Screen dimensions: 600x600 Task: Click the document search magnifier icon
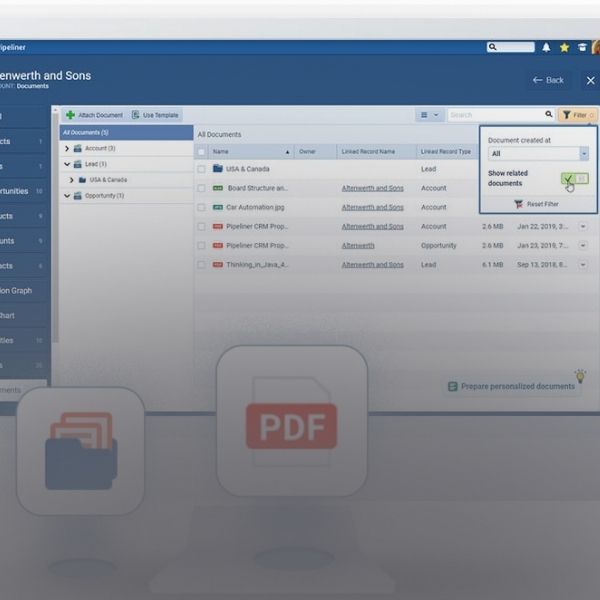(x=549, y=114)
